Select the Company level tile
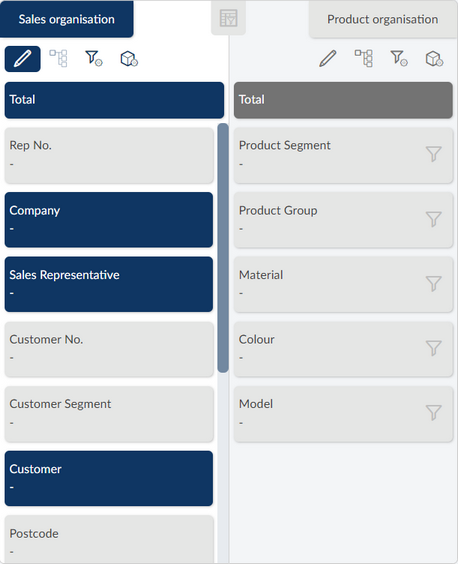This screenshot has width=458, height=564. [109, 219]
